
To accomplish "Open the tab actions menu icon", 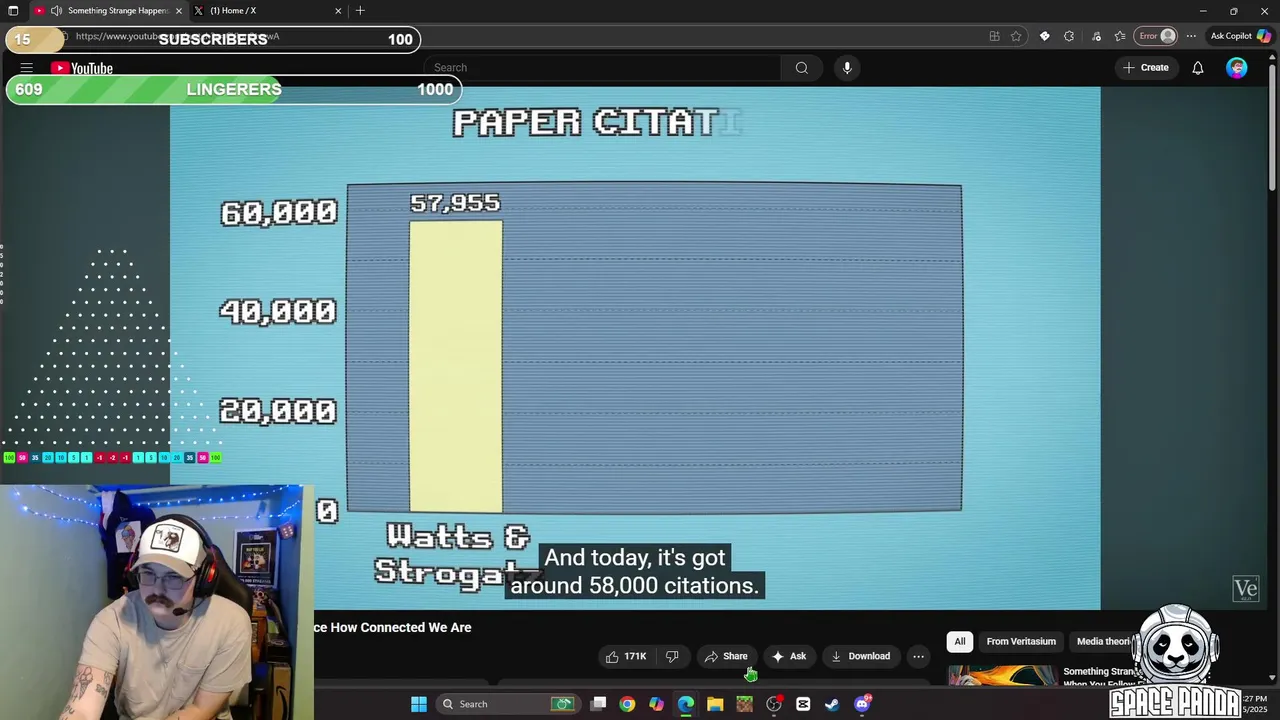I will [13, 11].
